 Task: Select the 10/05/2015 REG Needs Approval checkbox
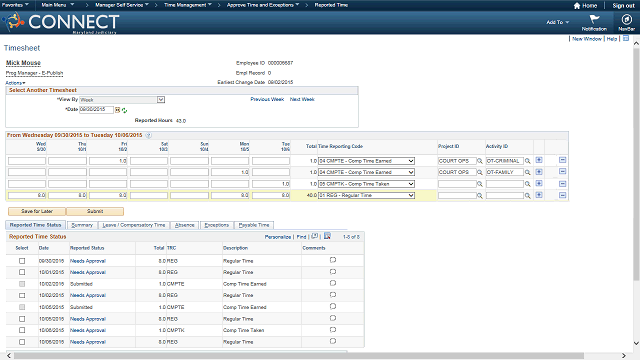click(x=22, y=319)
